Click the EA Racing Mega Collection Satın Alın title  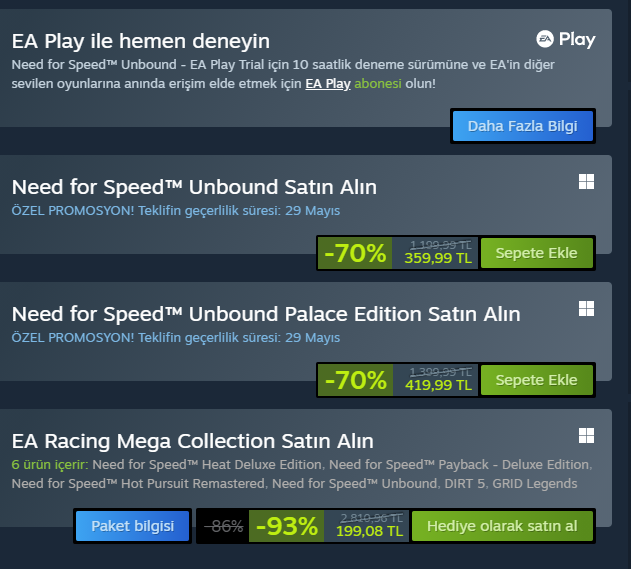192,441
